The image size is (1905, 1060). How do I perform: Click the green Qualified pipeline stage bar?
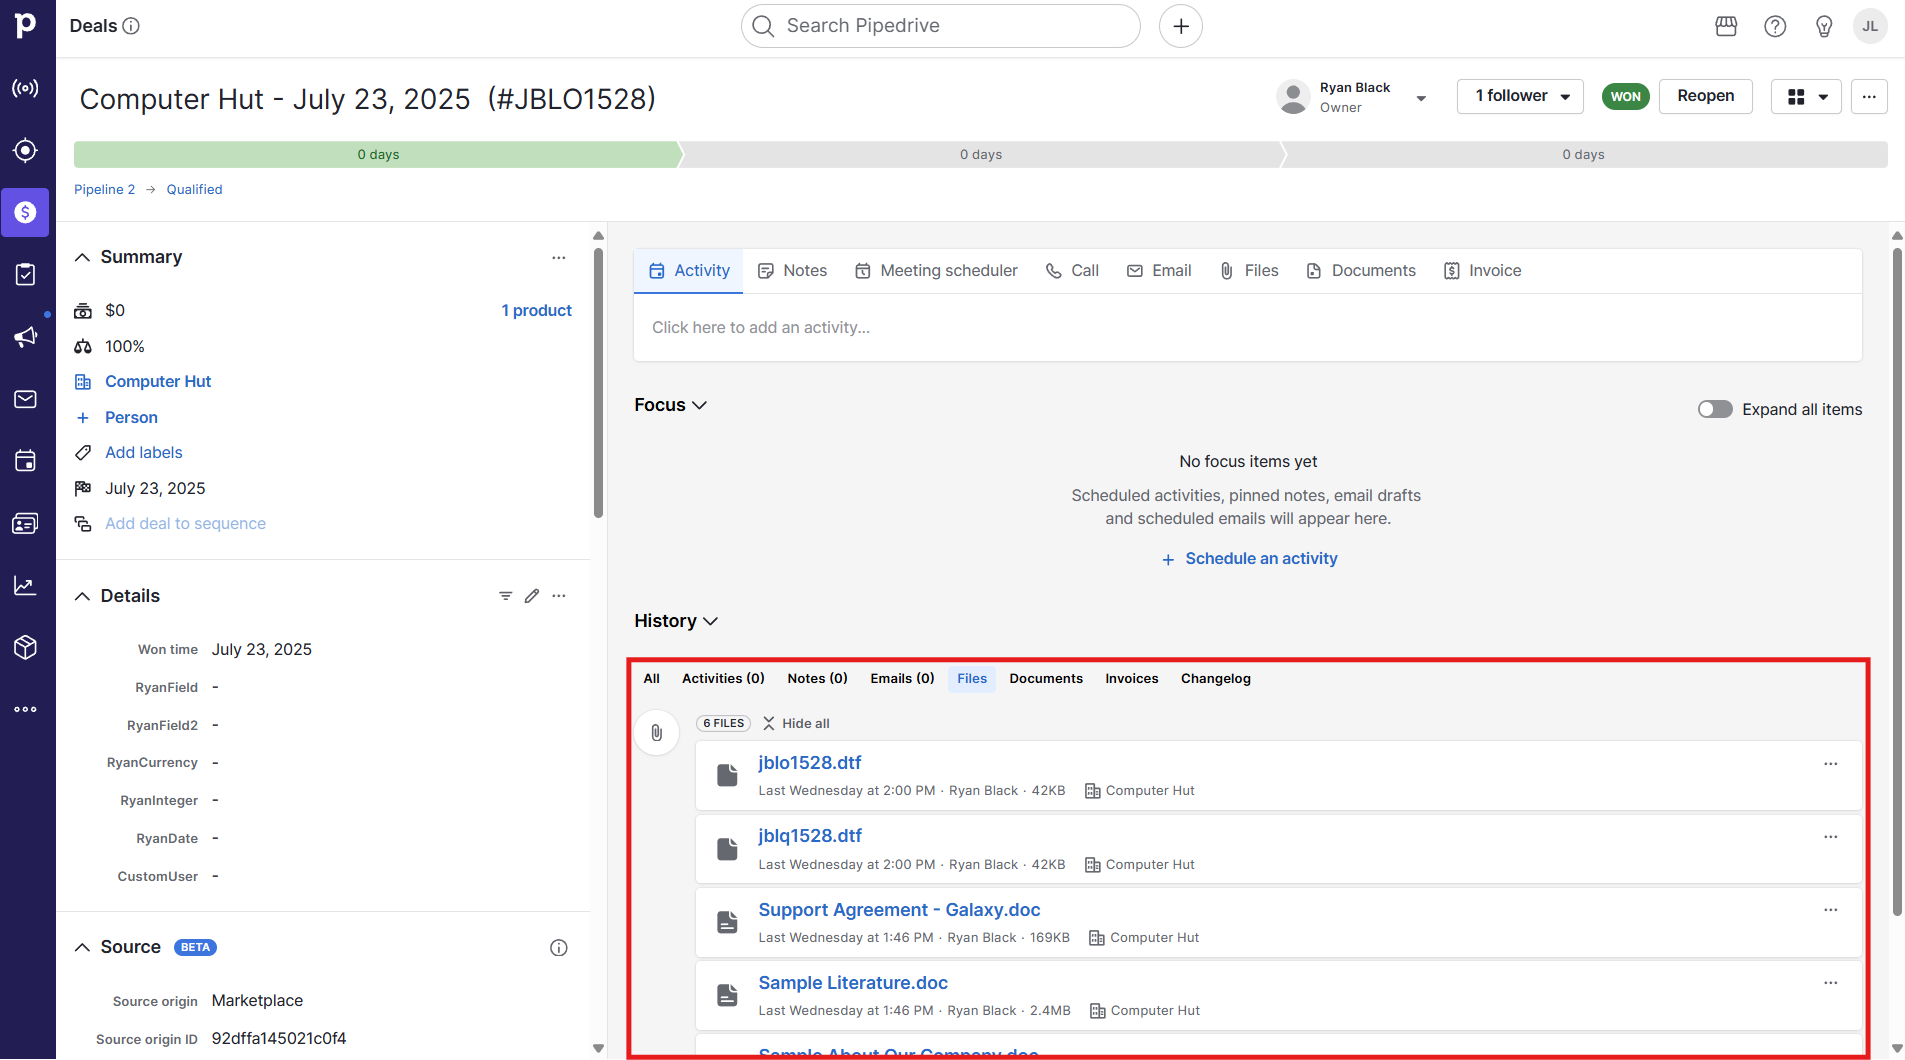coord(377,154)
